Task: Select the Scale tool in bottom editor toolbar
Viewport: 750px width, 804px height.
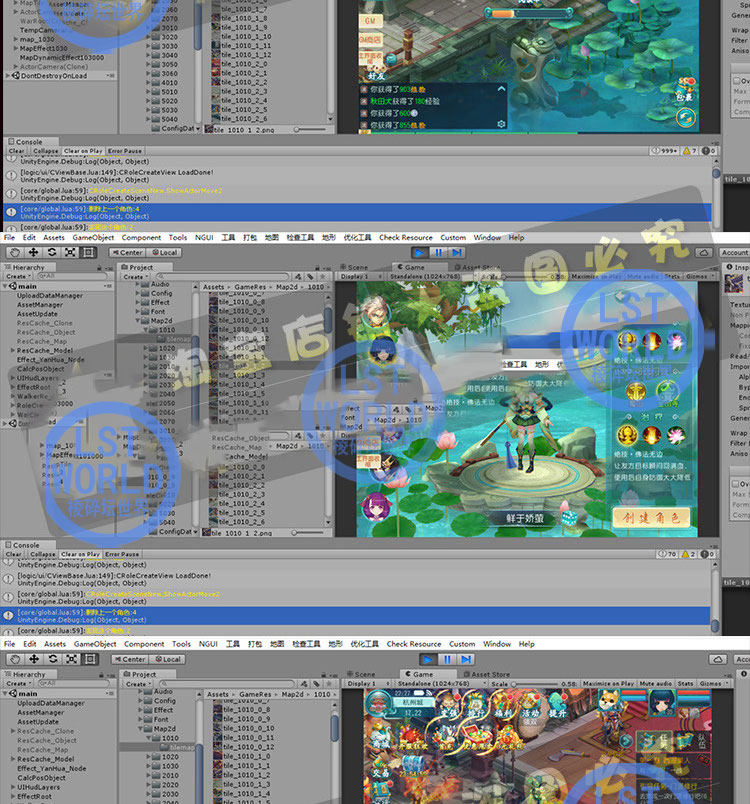Action: [x=71, y=659]
